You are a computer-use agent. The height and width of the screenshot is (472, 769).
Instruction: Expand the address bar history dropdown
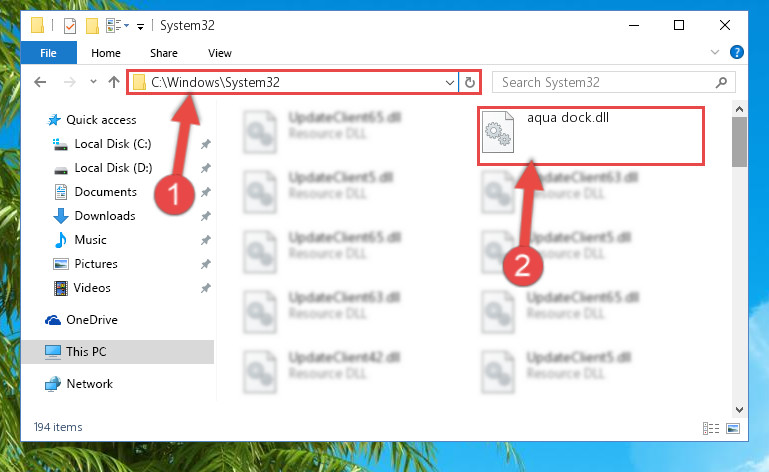(449, 82)
